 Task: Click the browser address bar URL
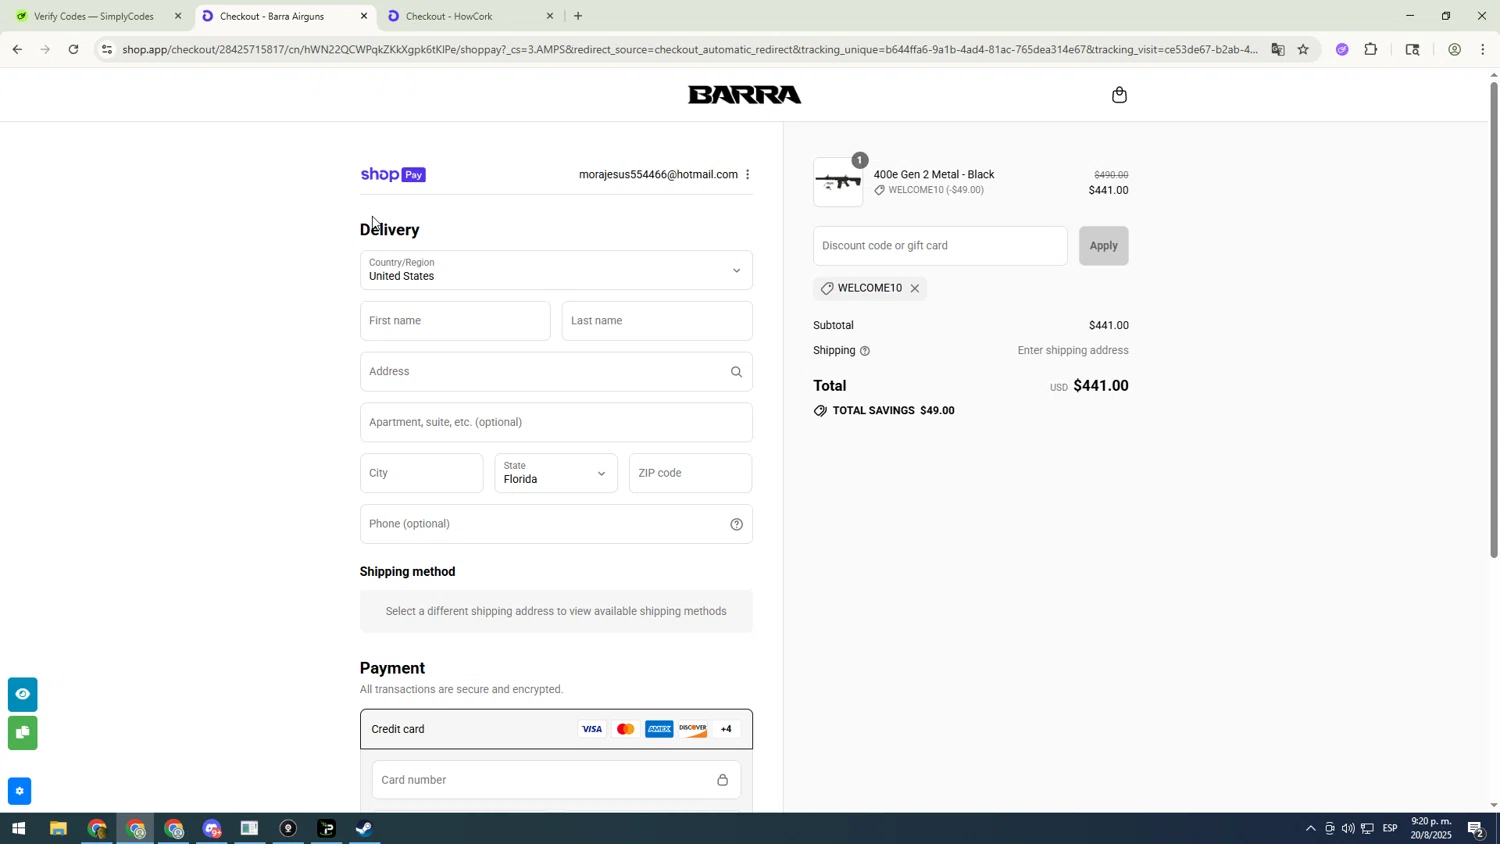pyautogui.click(x=690, y=49)
